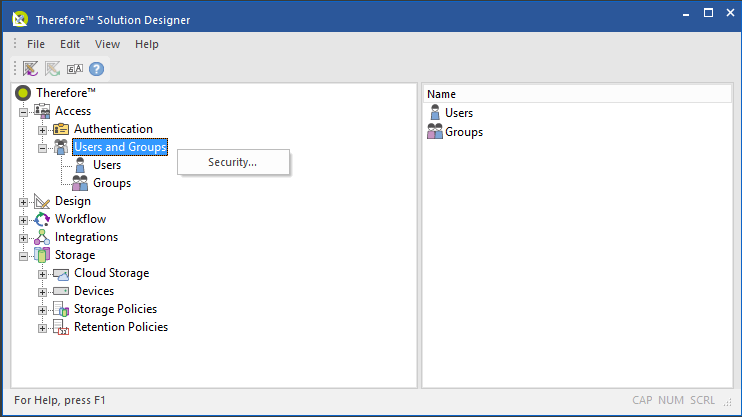Expand the Design node
The image size is (742, 417).
pyautogui.click(x=23, y=202)
